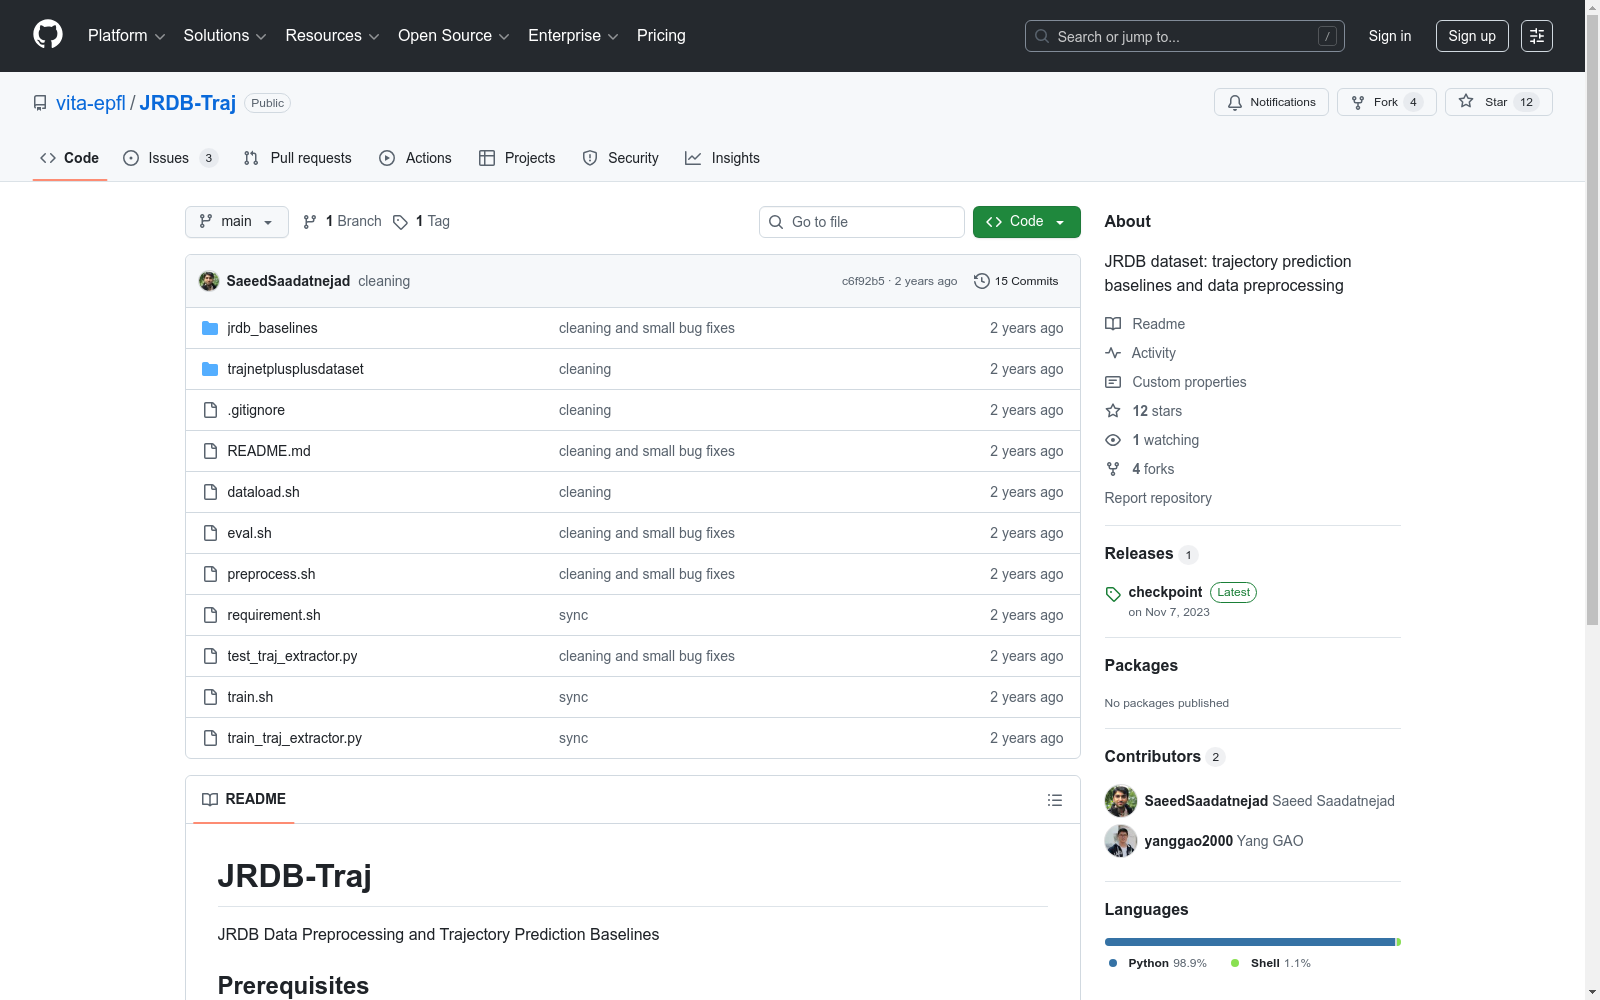This screenshot has width=1600, height=1000.
Task: Open the vita-epfl organization link
Action: [91, 103]
